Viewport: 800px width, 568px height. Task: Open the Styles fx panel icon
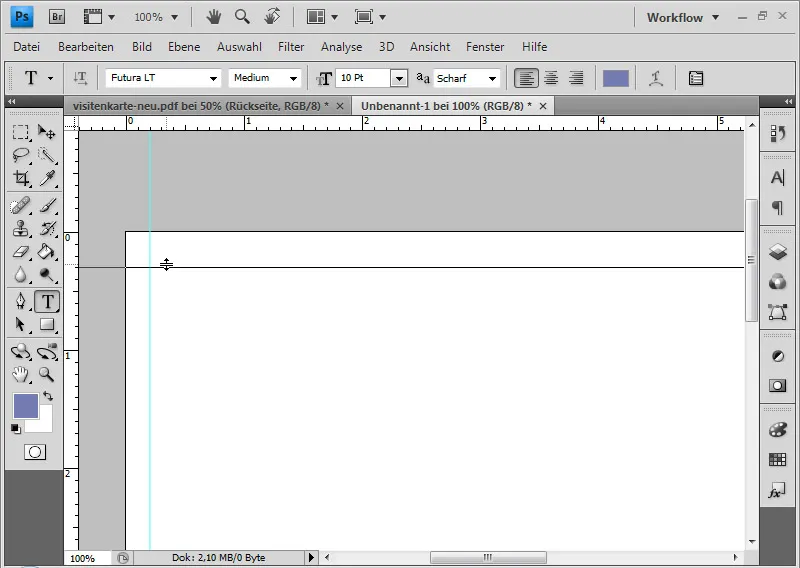(x=778, y=490)
